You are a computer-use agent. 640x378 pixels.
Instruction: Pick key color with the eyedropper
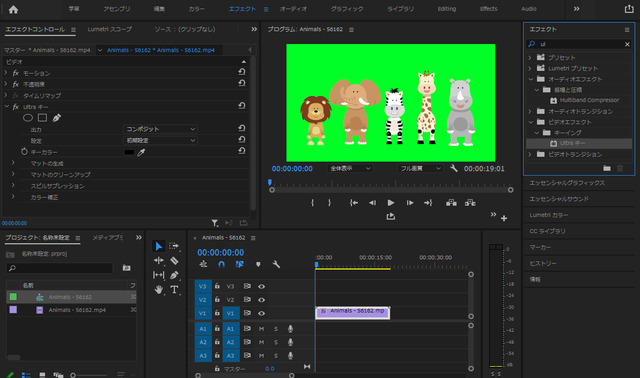point(141,152)
